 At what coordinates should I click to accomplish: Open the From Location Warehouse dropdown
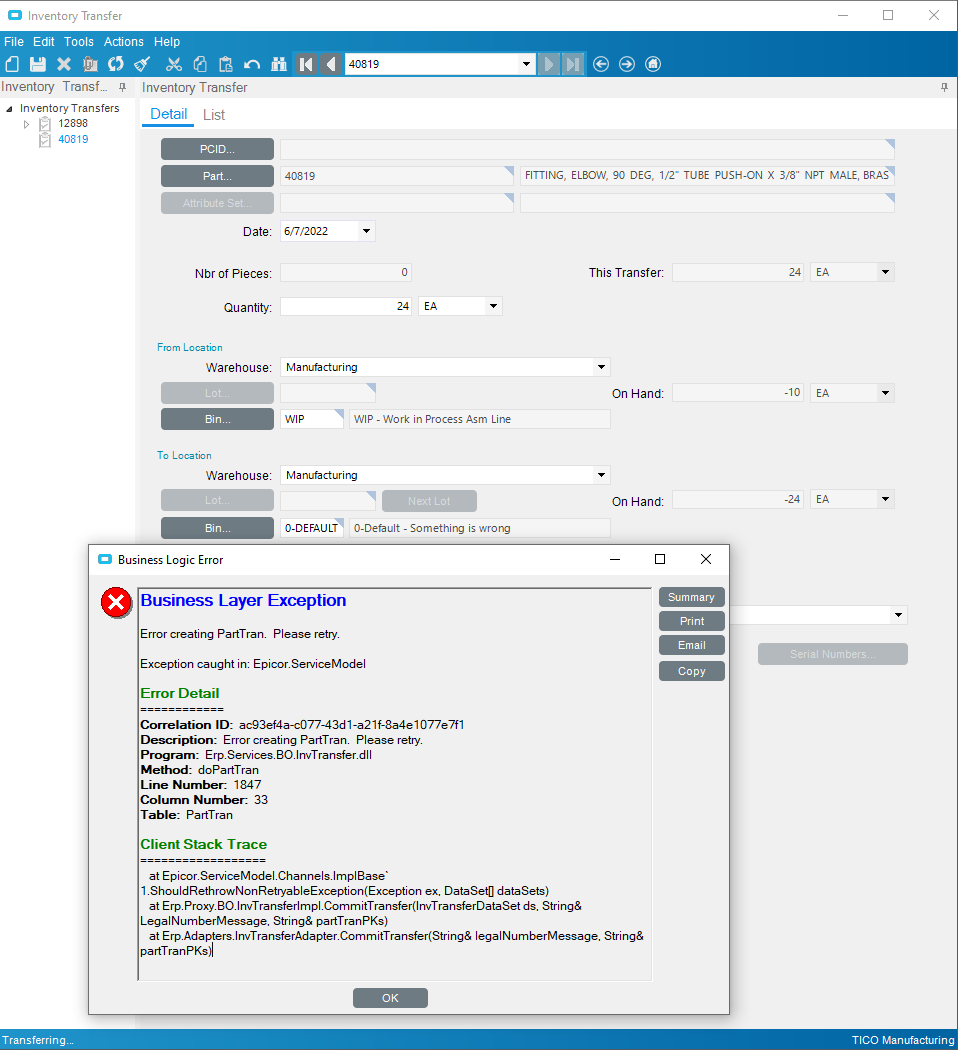tap(601, 367)
